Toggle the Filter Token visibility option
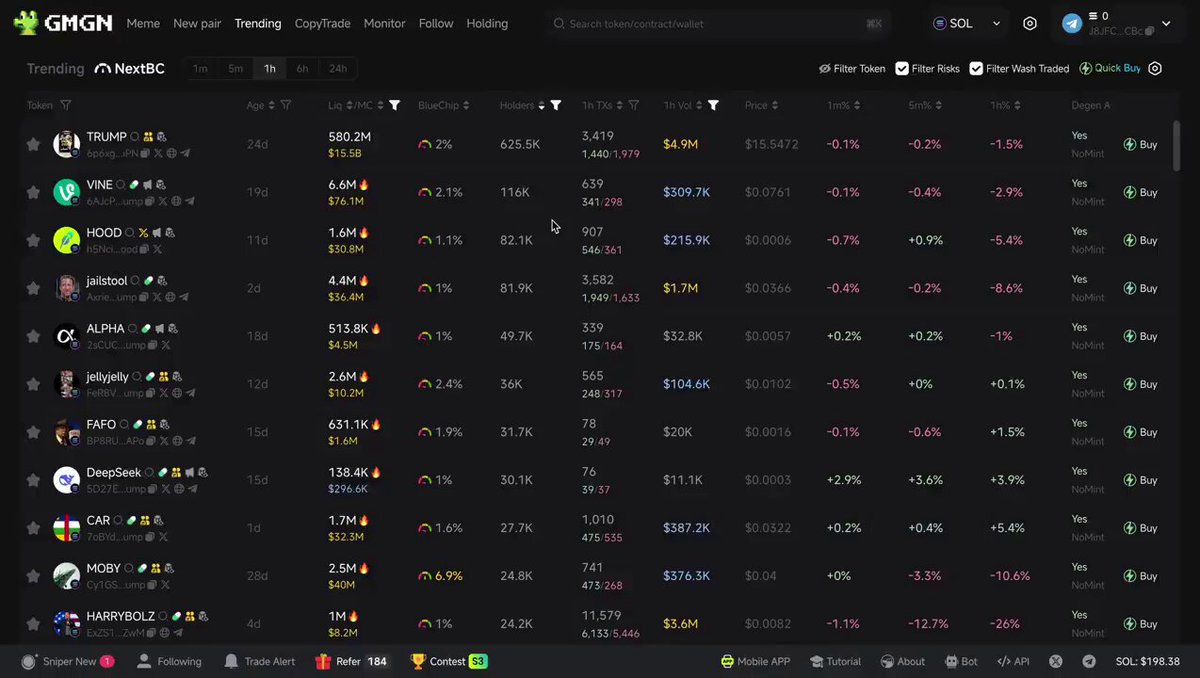The width and height of the screenshot is (1200, 678). [x=852, y=69]
